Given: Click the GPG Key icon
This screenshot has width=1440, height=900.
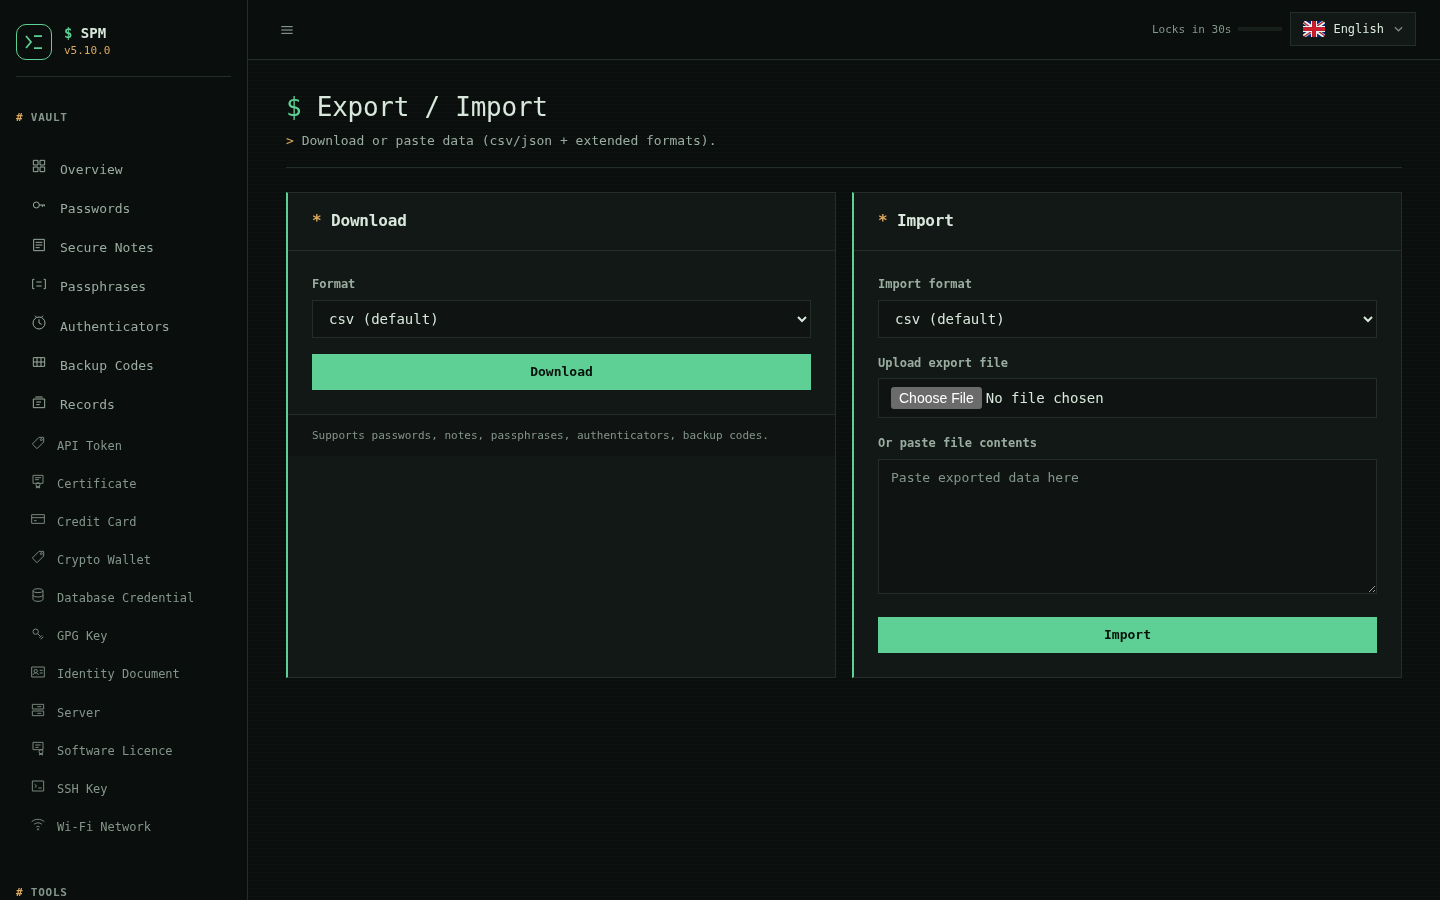Looking at the screenshot, I should click(38, 633).
